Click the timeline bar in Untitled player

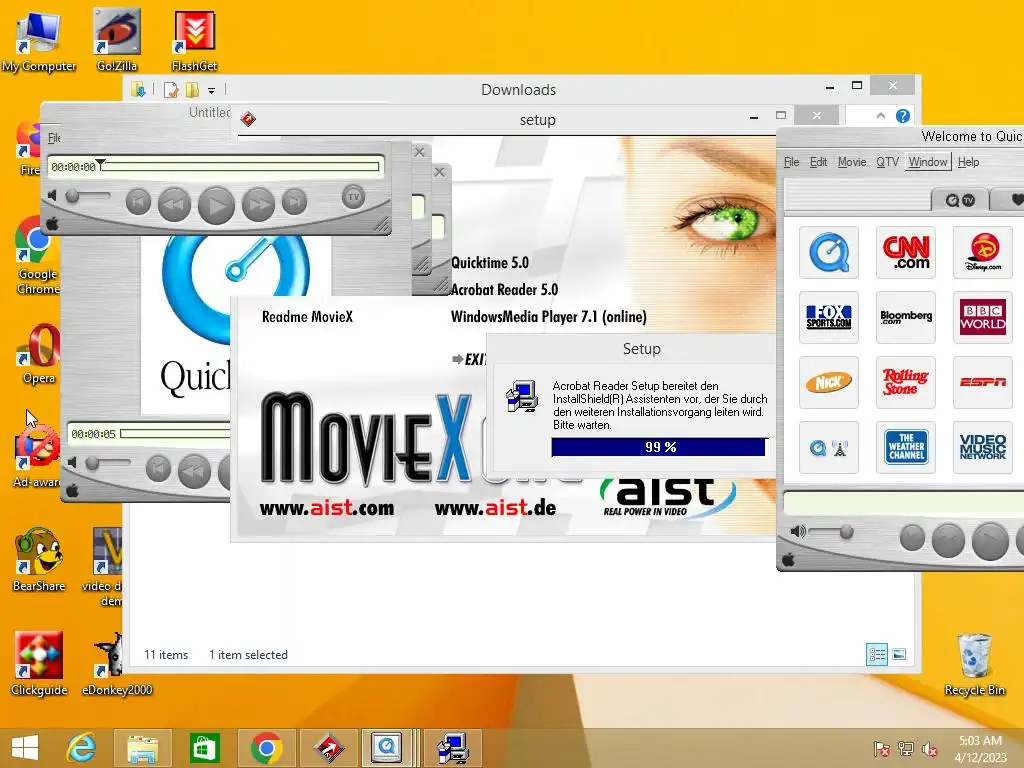(x=240, y=167)
